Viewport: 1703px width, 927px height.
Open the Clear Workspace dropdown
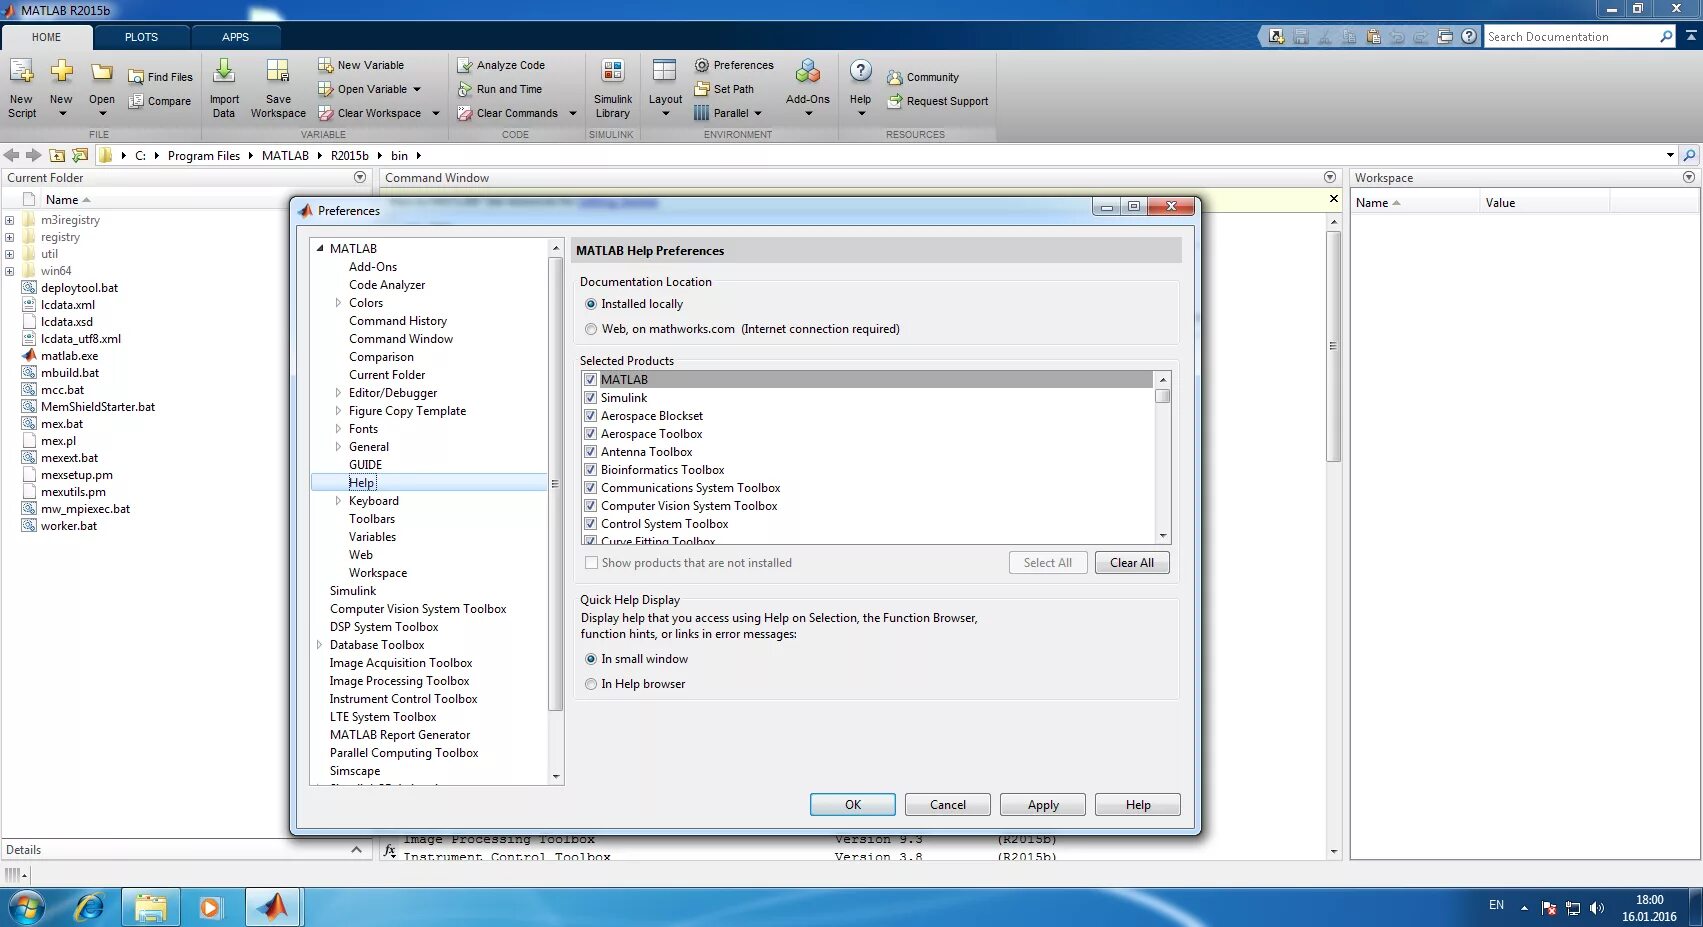(435, 113)
